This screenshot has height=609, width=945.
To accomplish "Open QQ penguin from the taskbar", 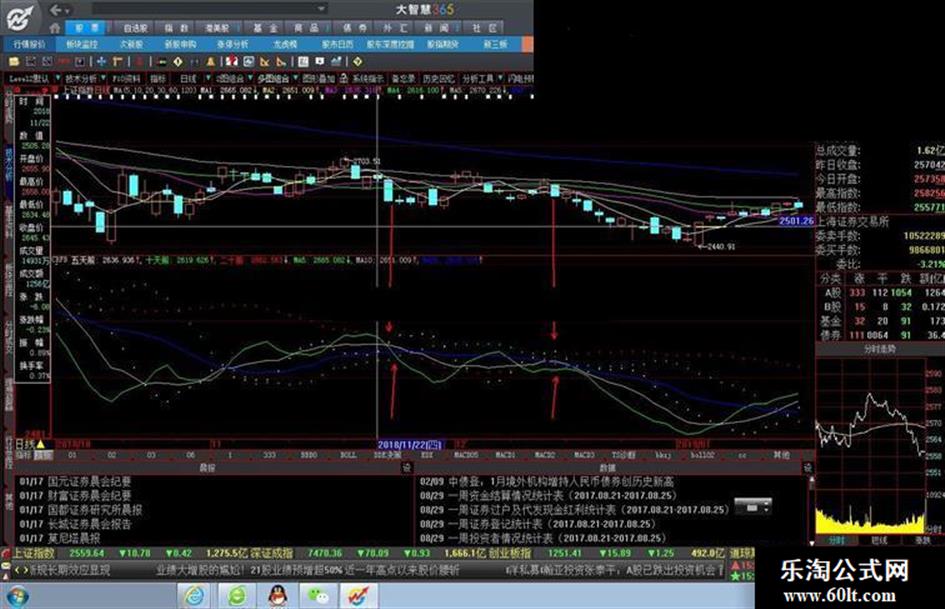I will [277, 596].
